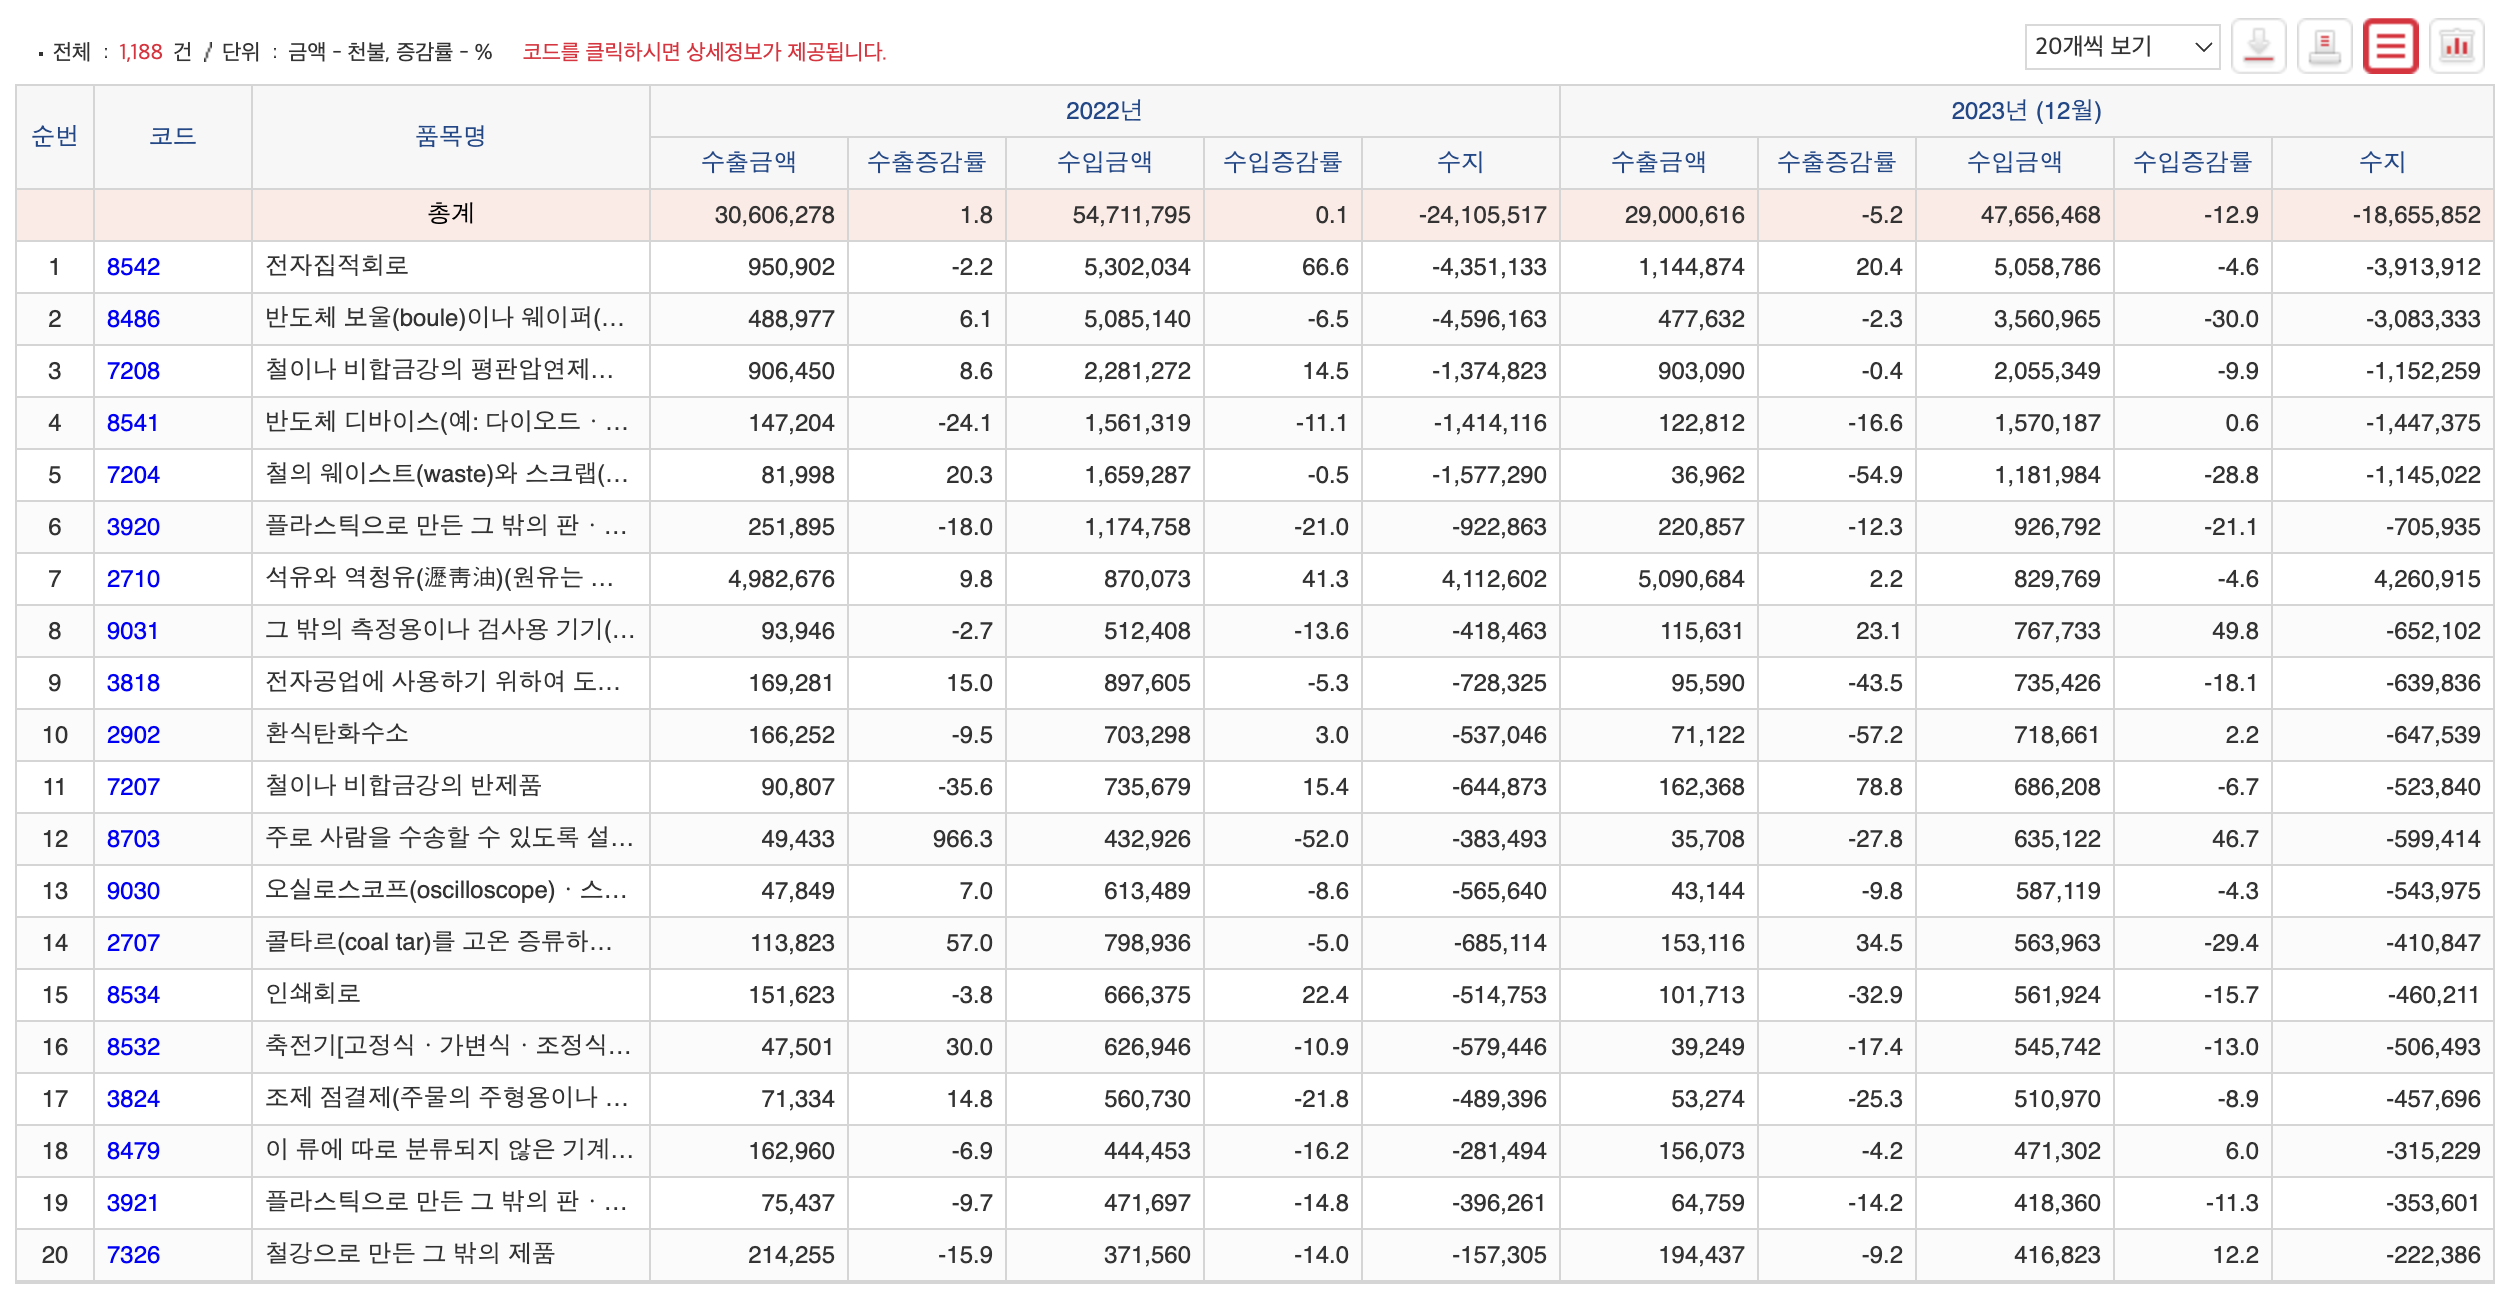Click export growth value 966.3

click(x=962, y=839)
